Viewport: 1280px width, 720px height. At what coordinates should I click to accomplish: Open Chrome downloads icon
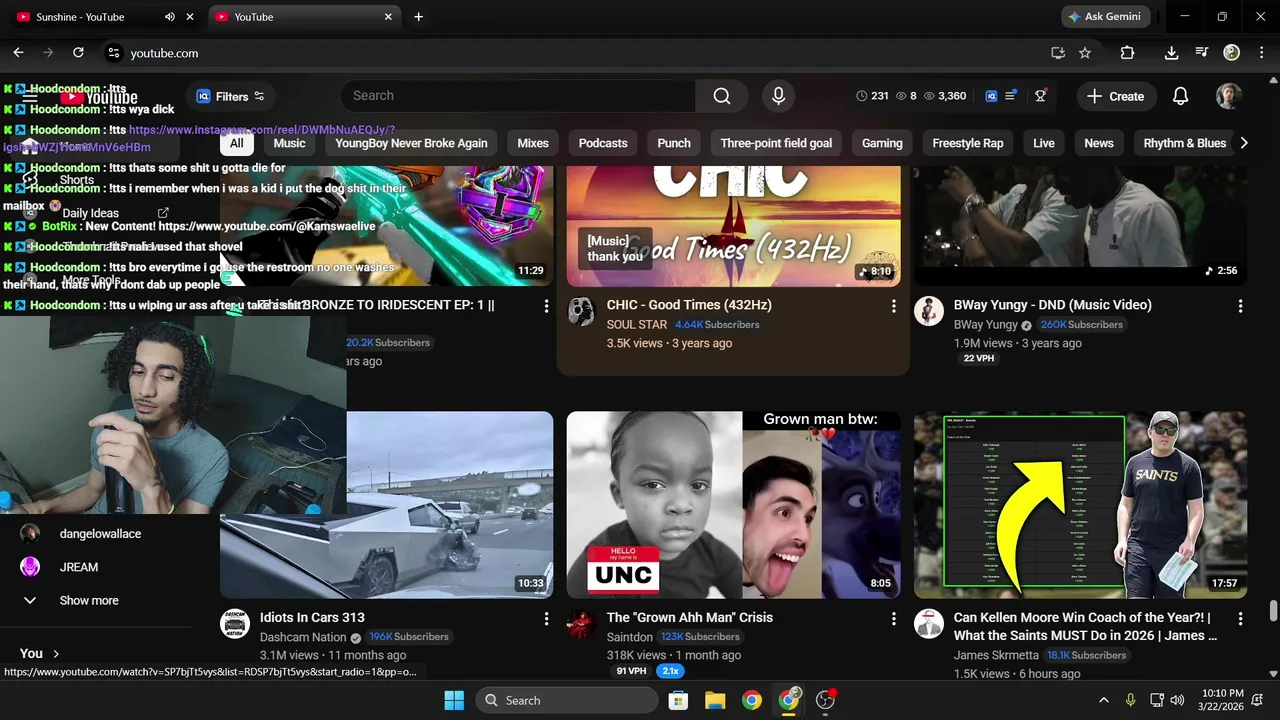[1171, 53]
